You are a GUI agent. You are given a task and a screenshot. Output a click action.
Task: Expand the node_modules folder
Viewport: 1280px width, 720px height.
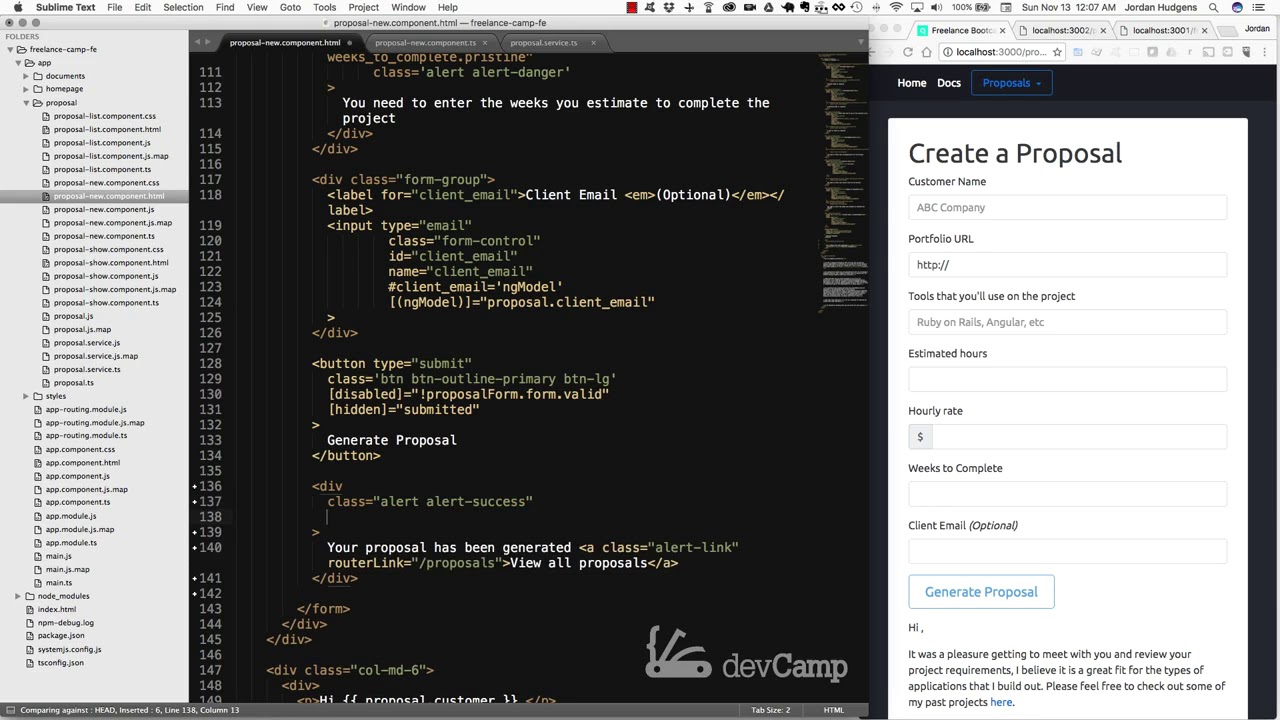pos(18,596)
